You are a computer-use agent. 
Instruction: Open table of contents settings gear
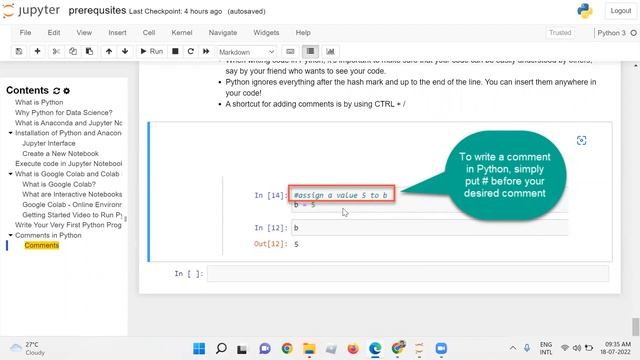tap(67, 91)
